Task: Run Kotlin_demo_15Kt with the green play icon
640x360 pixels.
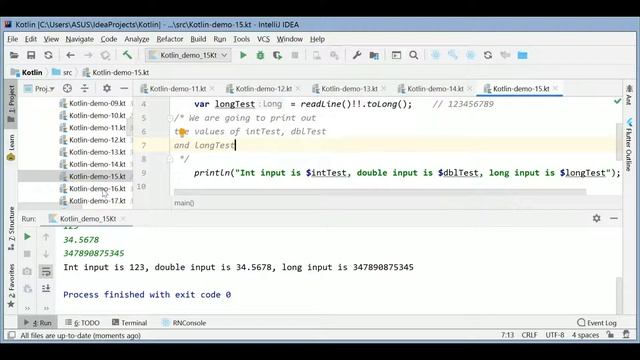Action: click(243, 55)
